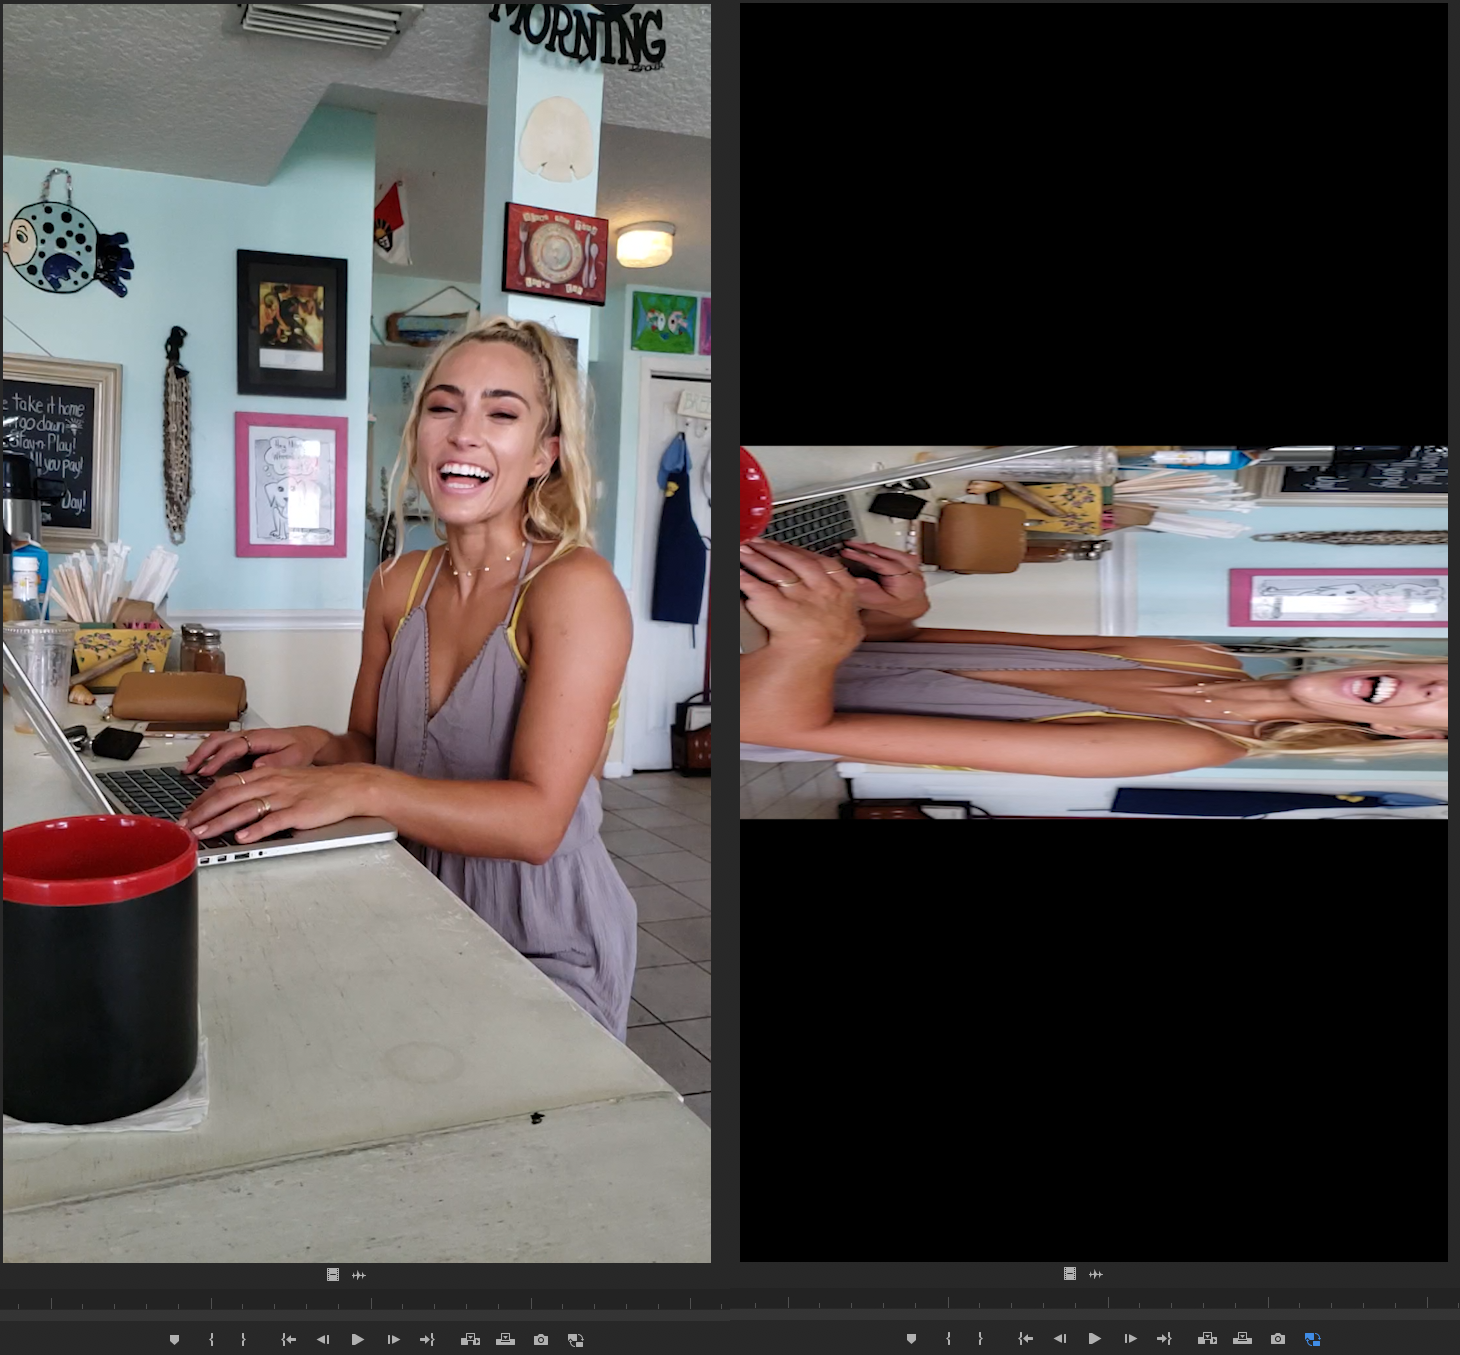
Task: Play the clip in the left monitor
Action: click(x=357, y=1339)
